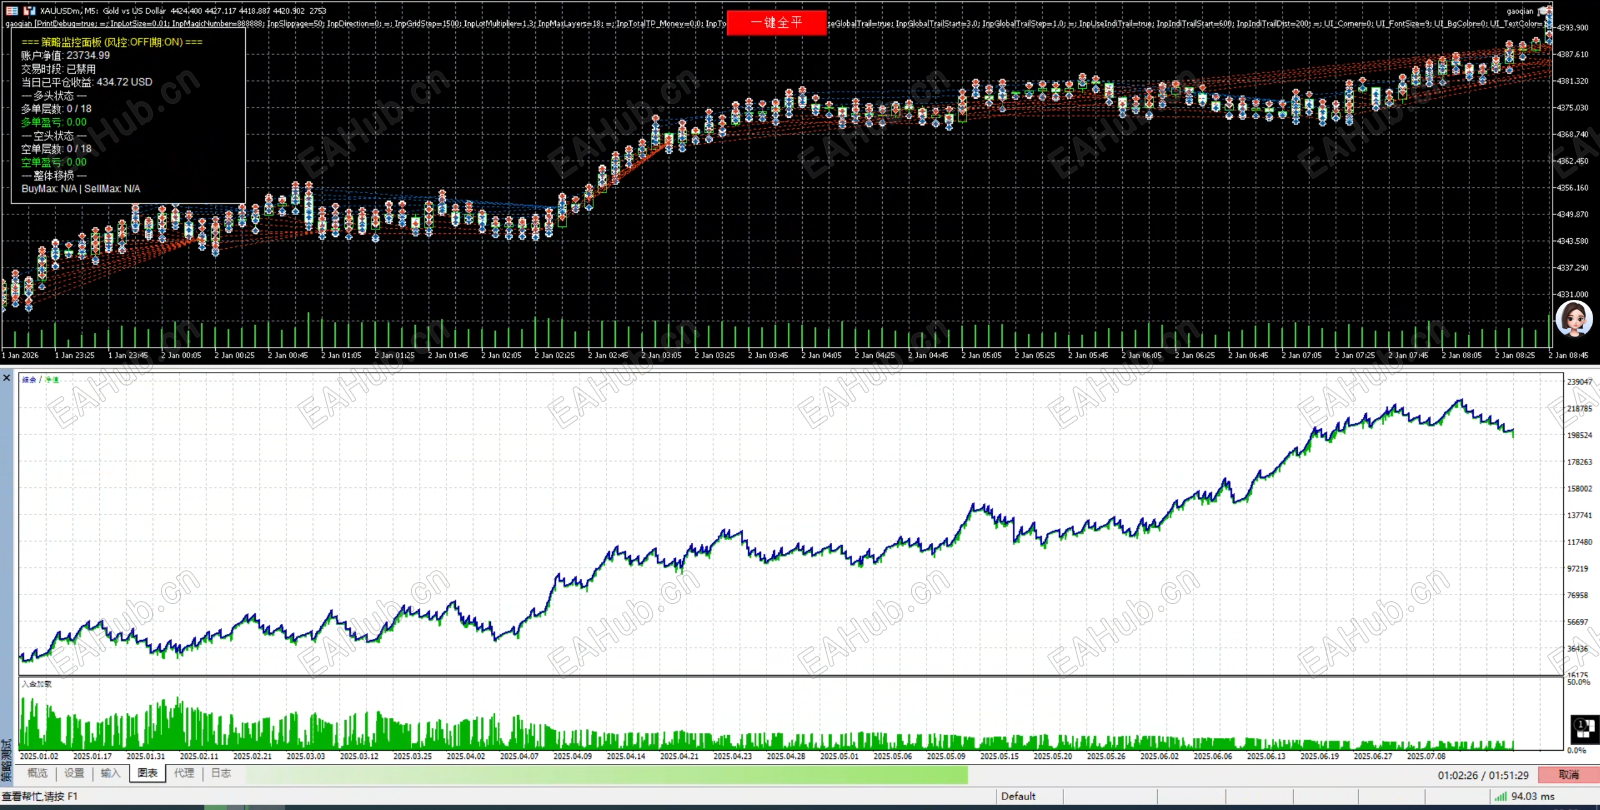Click the 交易时段 已禁用 line

59,69
